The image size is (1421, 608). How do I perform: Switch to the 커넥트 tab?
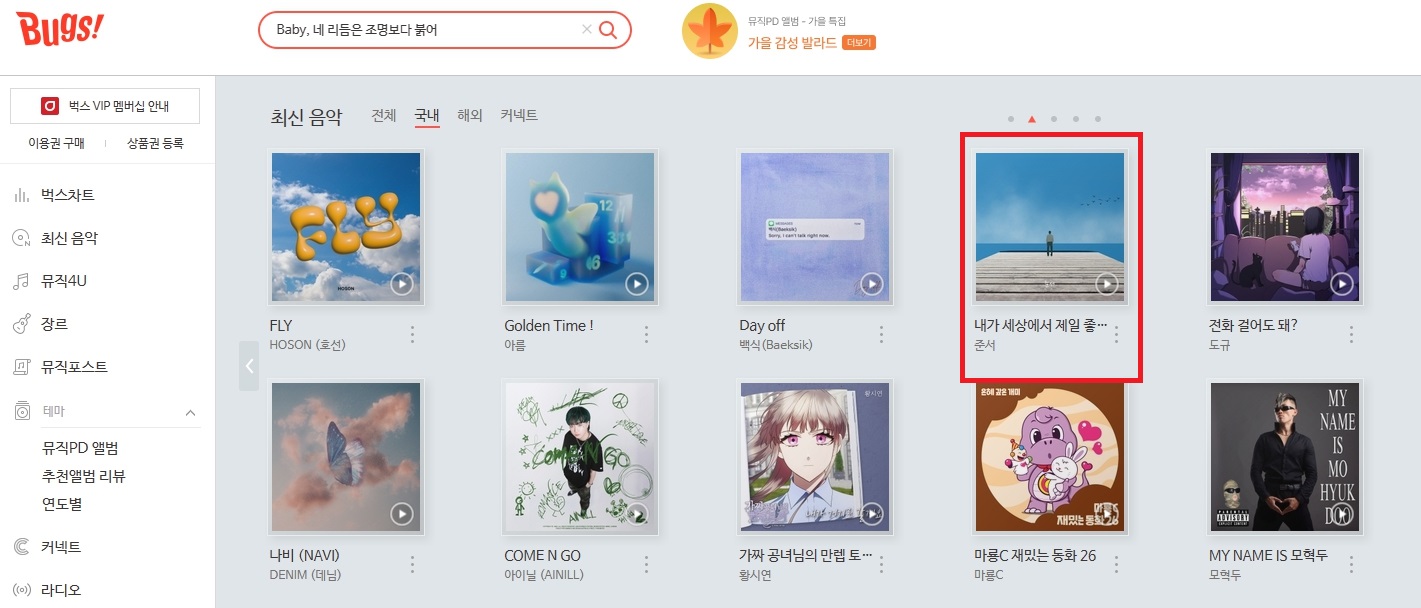pyautogui.click(x=519, y=116)
